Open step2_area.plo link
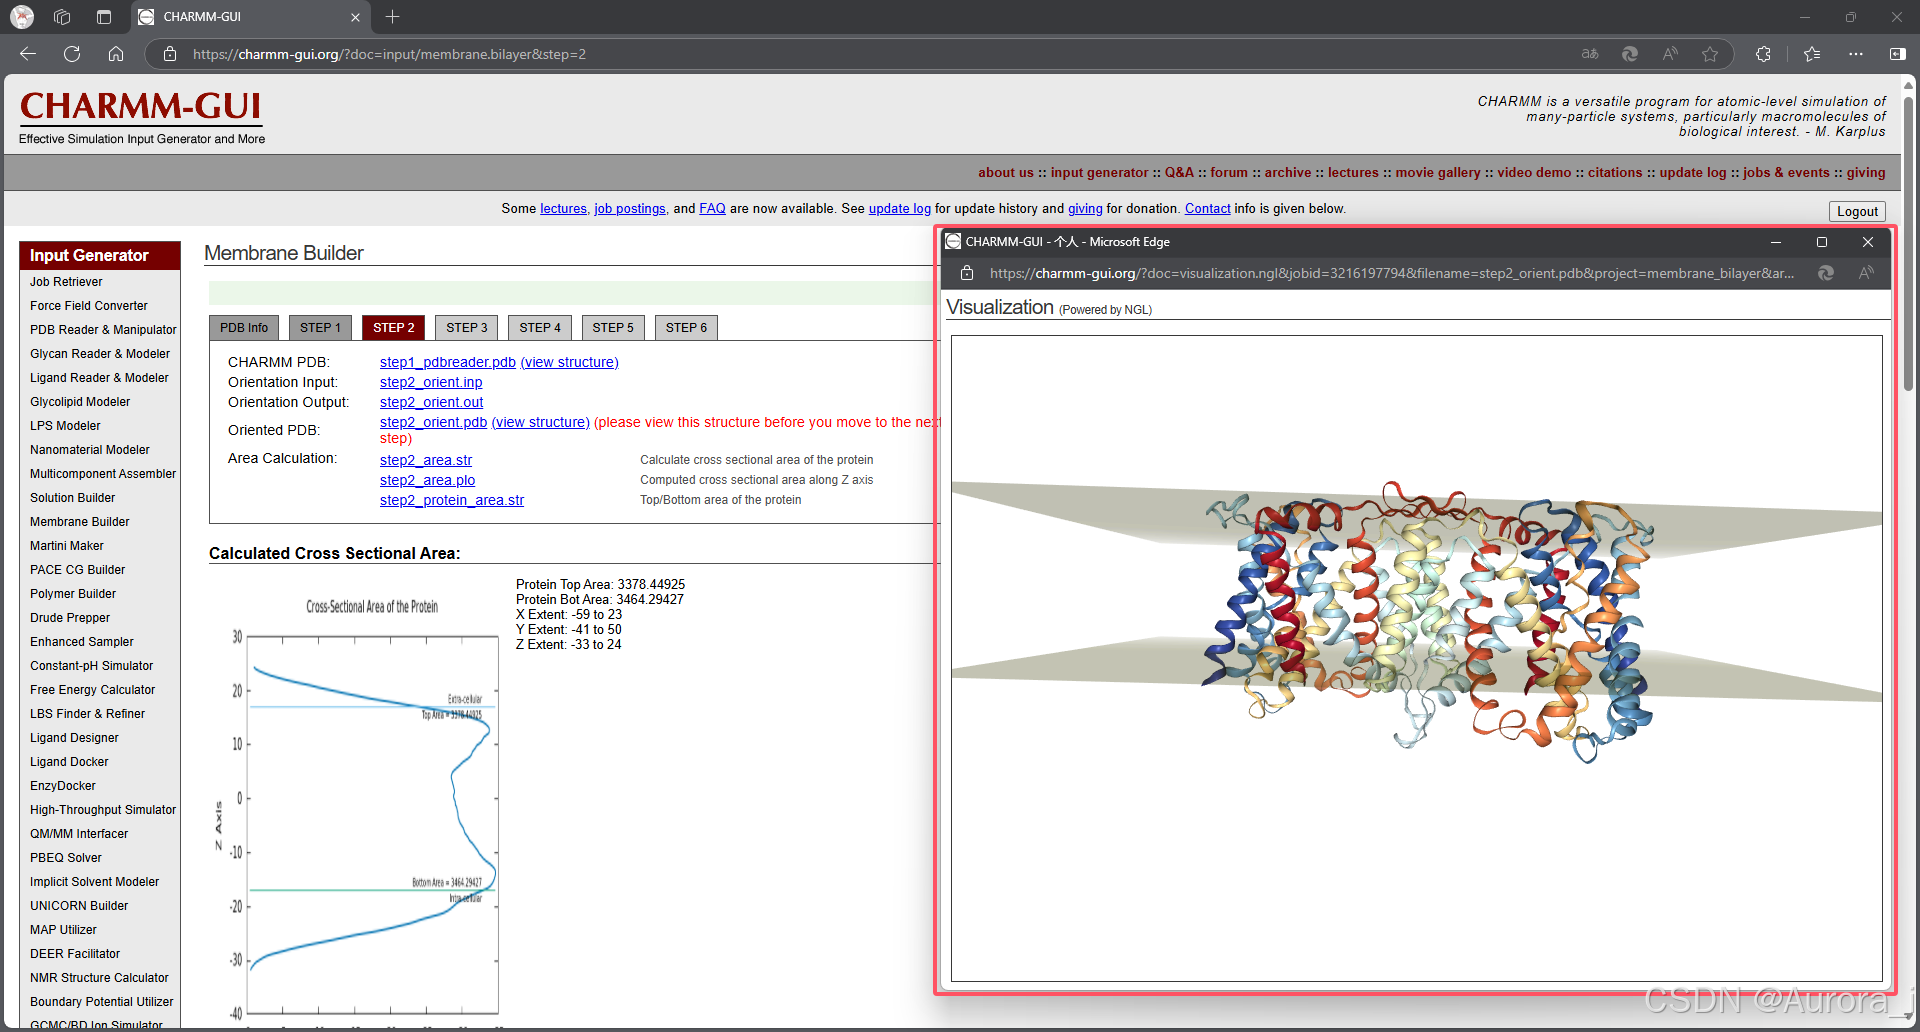The height and width of the screenshot is (1032, 1920). tap(427, 480)
